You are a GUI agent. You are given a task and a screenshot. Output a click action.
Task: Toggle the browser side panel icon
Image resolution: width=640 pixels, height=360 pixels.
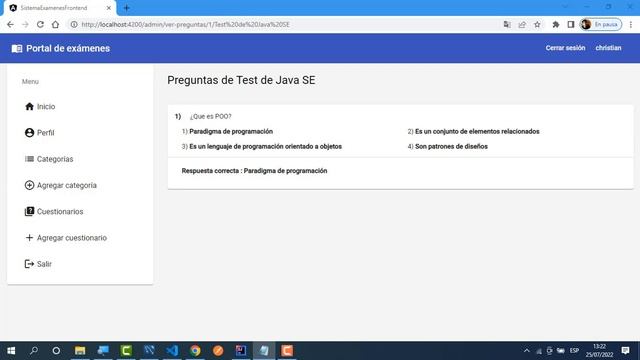(x=571, y=24)
